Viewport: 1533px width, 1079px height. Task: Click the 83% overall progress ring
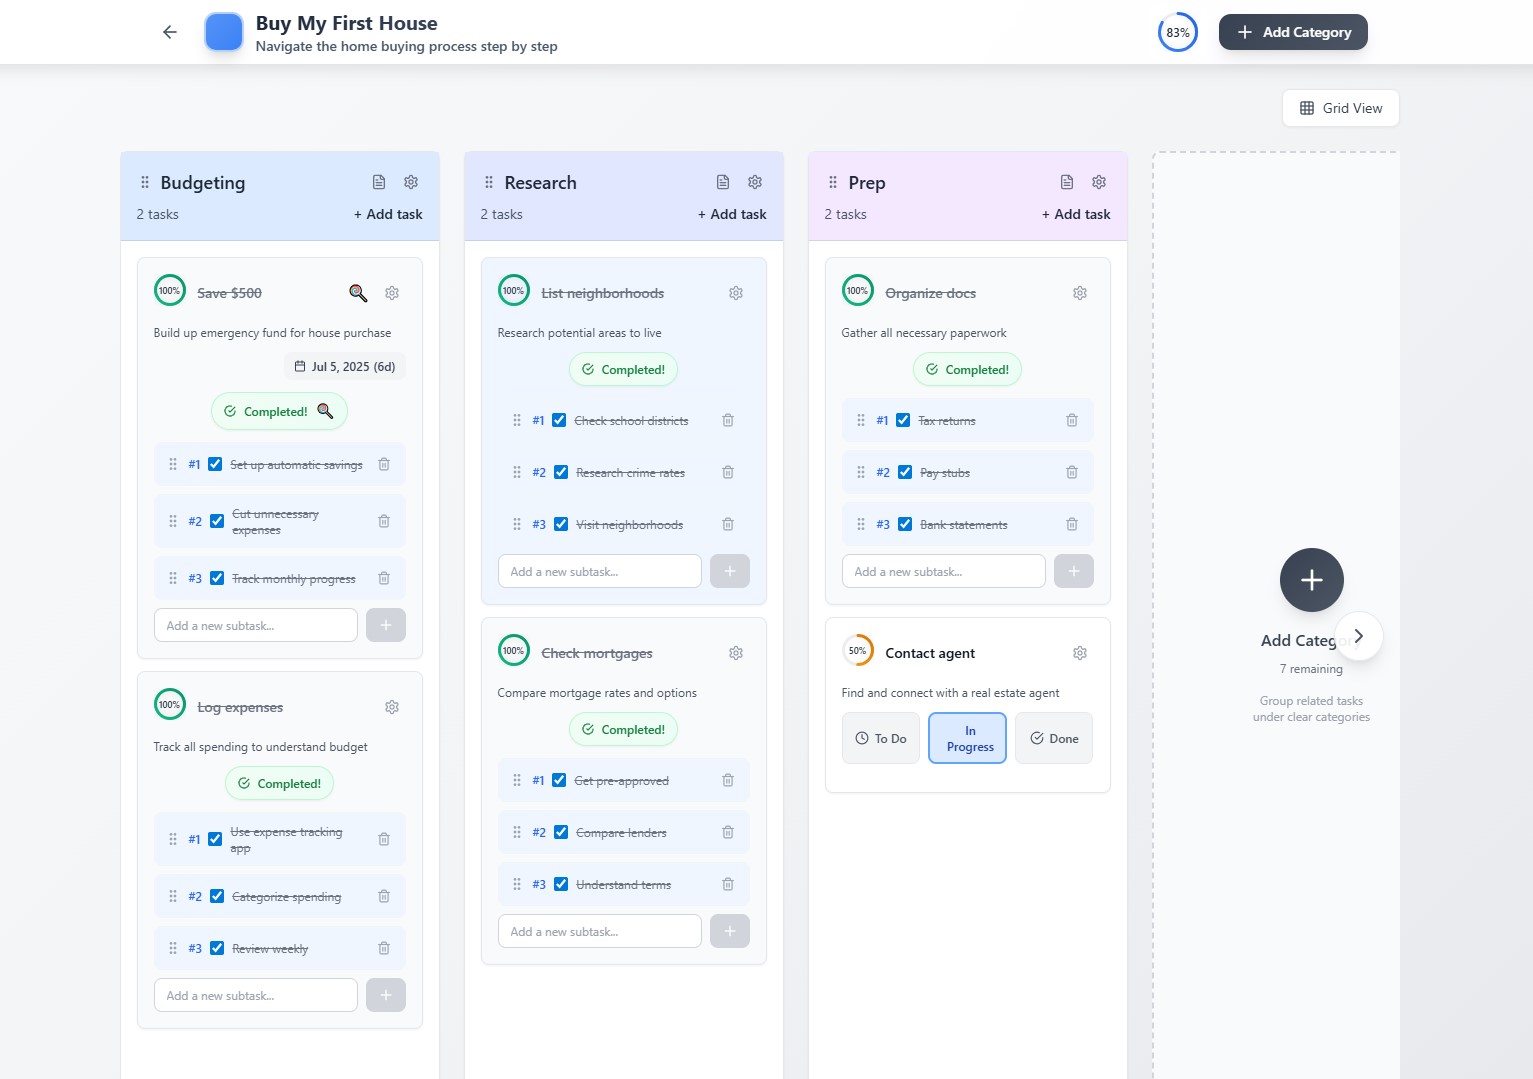tap(1178, 32)
